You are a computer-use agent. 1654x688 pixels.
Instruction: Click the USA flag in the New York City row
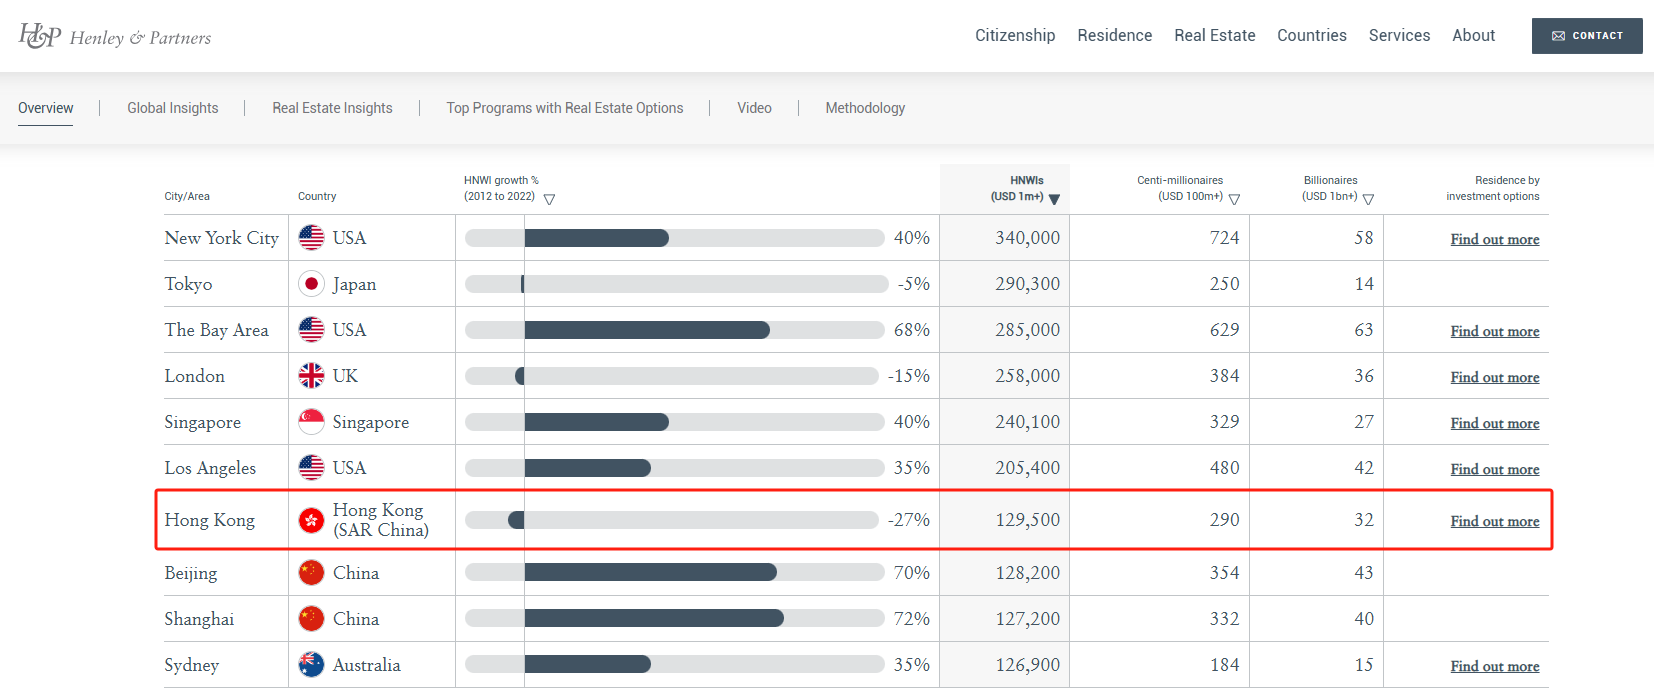pos(311,238)
